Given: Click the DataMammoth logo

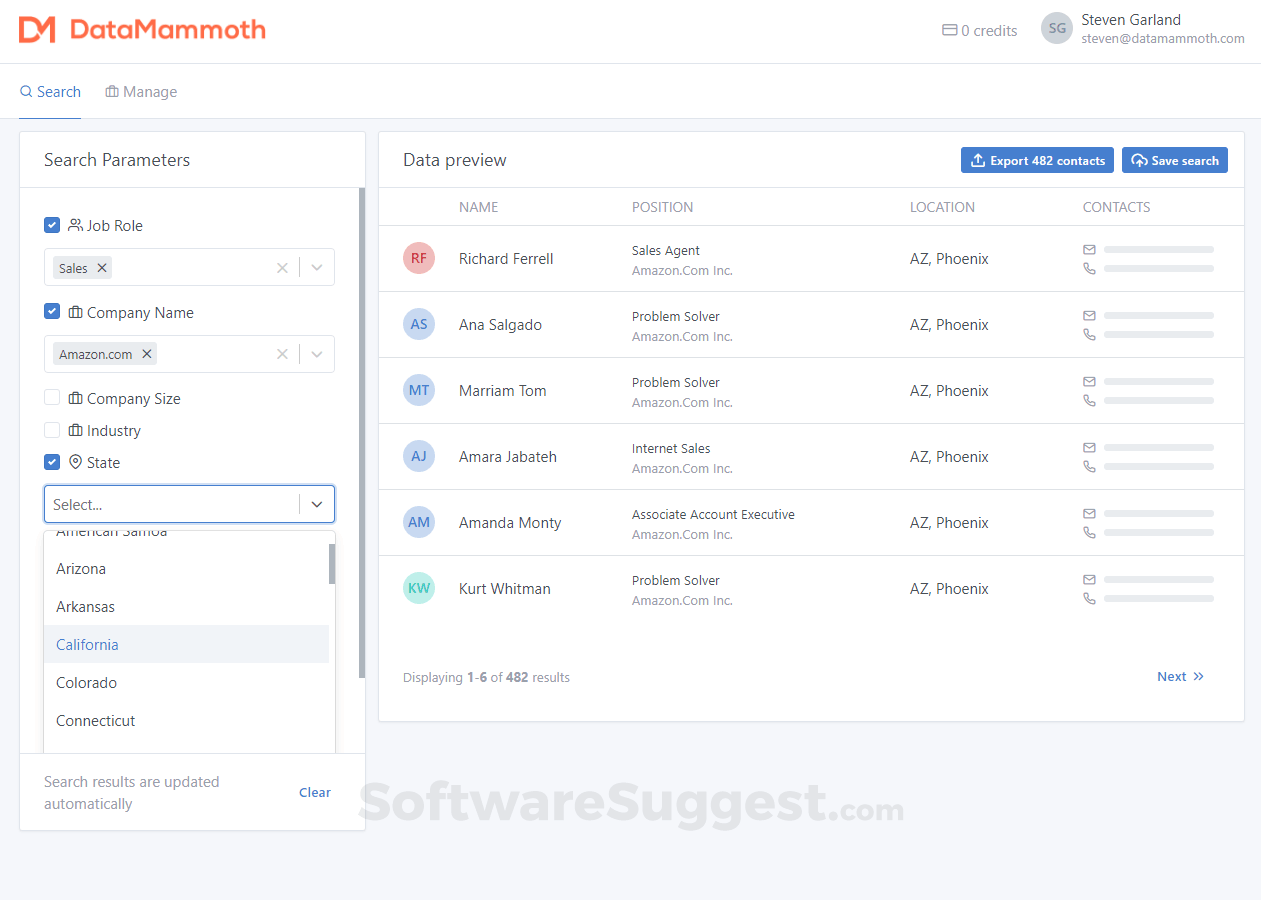Looking at the screenshot, I should tap(142, 30).
